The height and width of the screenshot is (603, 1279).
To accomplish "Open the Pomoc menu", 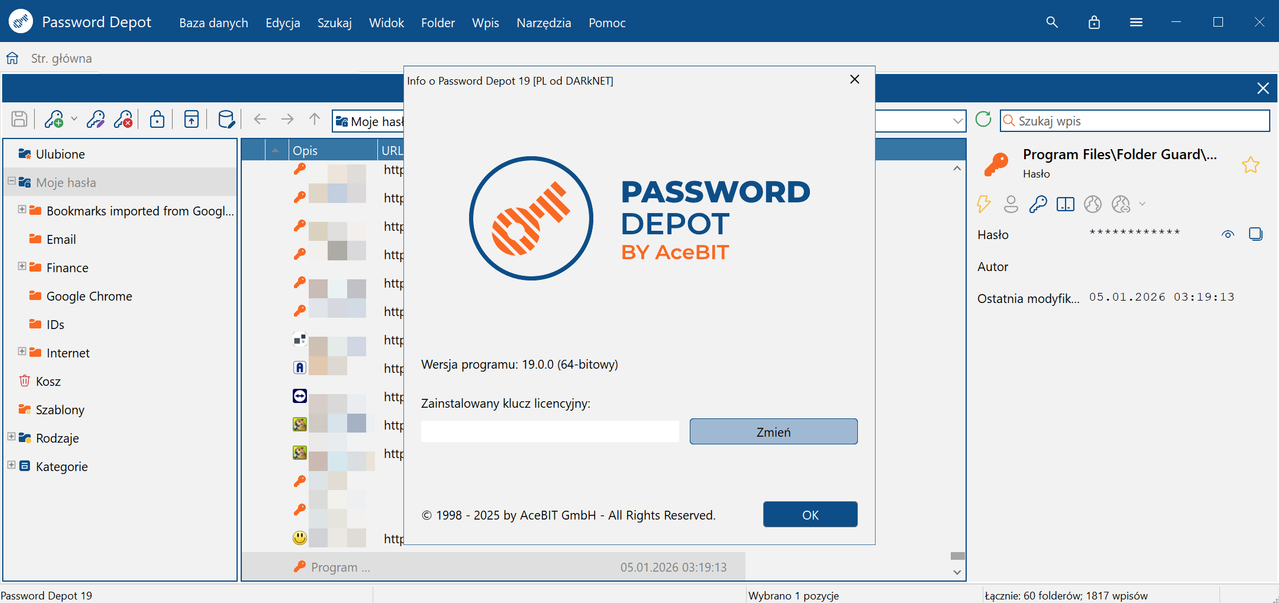I will (607, 22).
